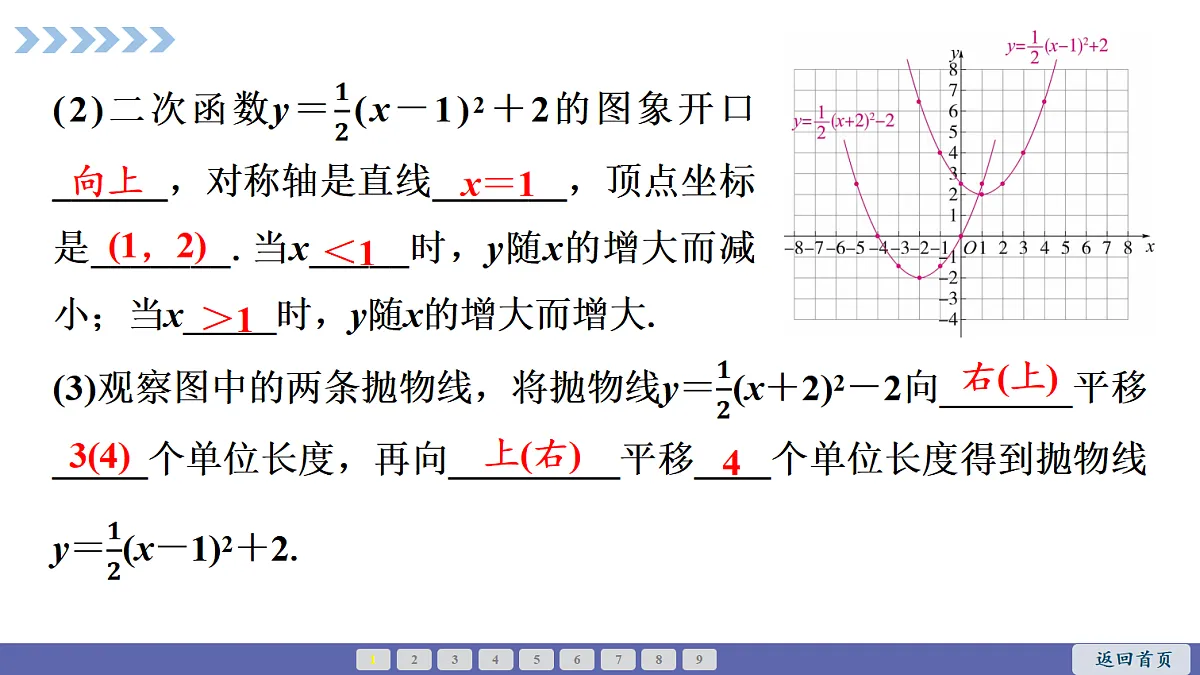
Task: Click the red answer 向上
Action: pyautogui.click(x=108, y=182)
